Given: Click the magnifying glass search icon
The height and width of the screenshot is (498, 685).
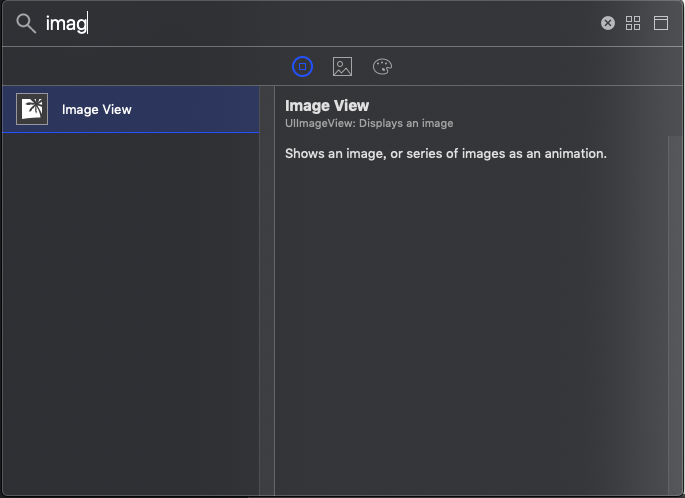Looking at the screenshot, I should pos(25,23).
